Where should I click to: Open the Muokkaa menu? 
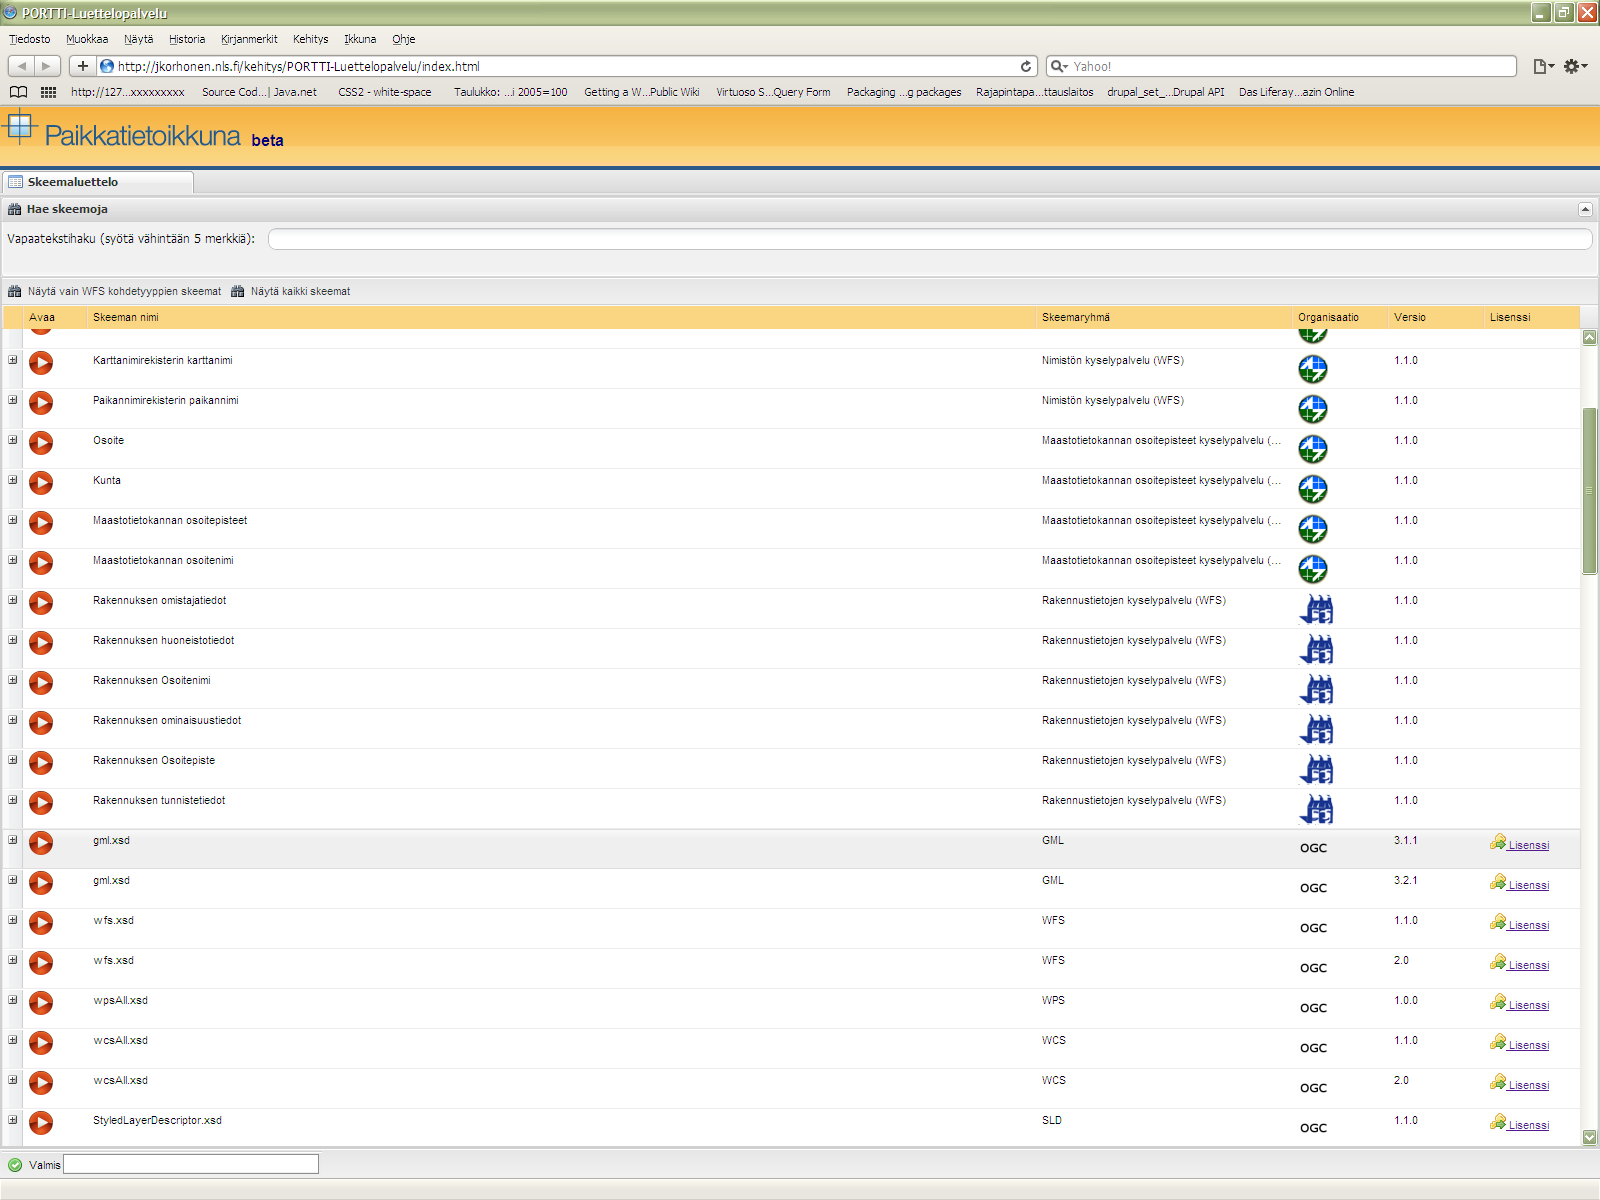87,39
